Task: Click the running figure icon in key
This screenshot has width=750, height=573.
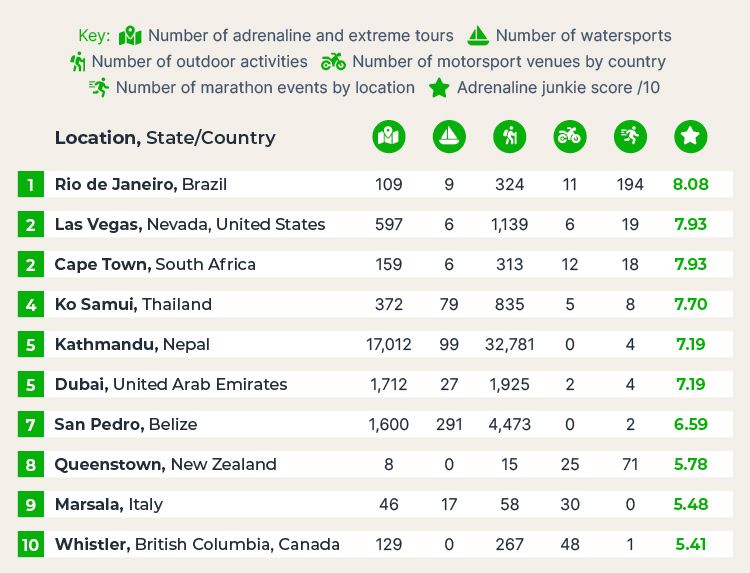Action: click(99, 88)
